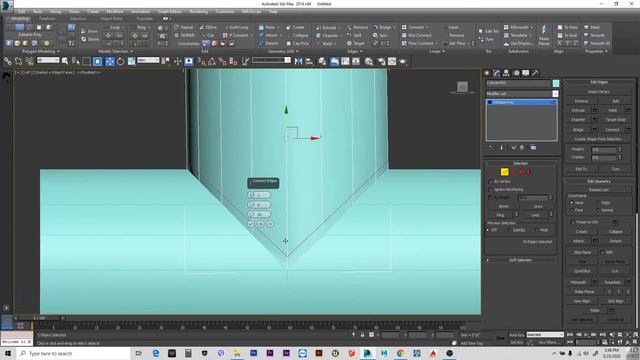
Task: Expand the Soft Selection rollout
Action: coord(520,260)
